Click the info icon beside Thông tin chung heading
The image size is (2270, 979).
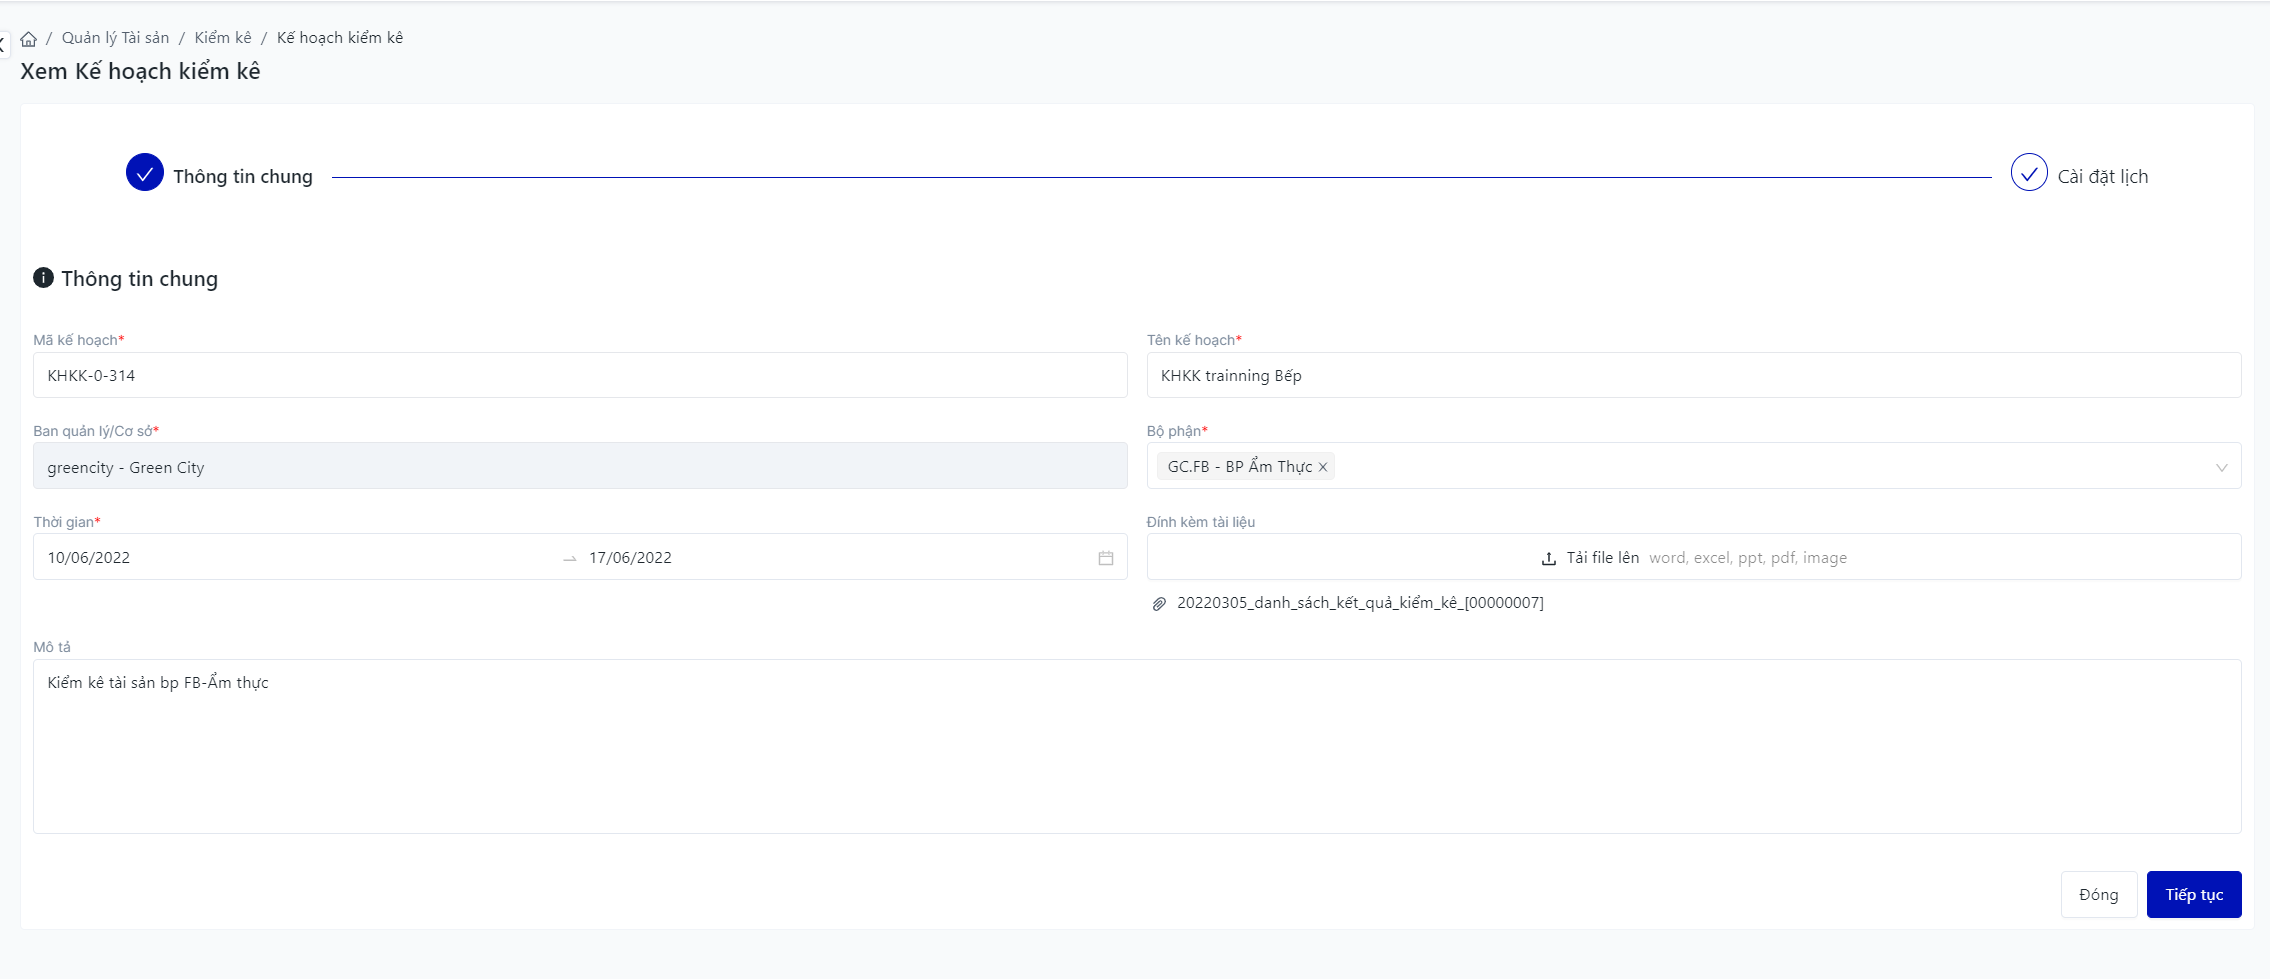point(43,278)
